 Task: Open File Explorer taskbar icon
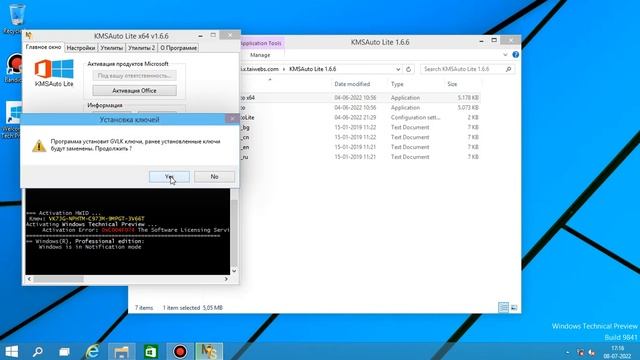tap(122, 351)
